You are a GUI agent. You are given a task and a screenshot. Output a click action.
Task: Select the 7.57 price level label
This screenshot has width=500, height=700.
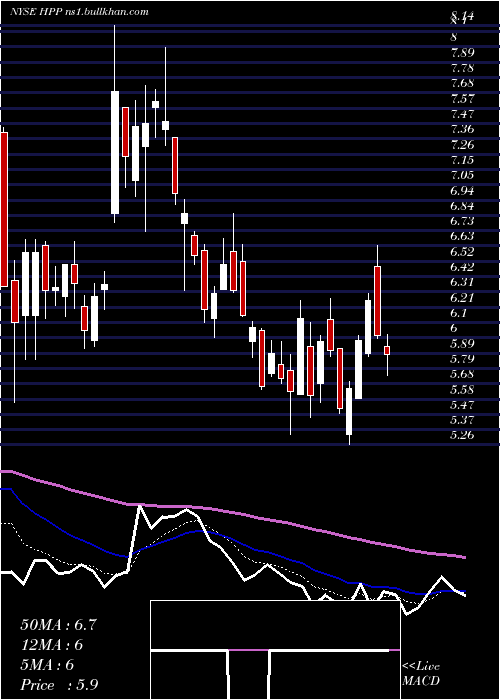click(462, 99)
